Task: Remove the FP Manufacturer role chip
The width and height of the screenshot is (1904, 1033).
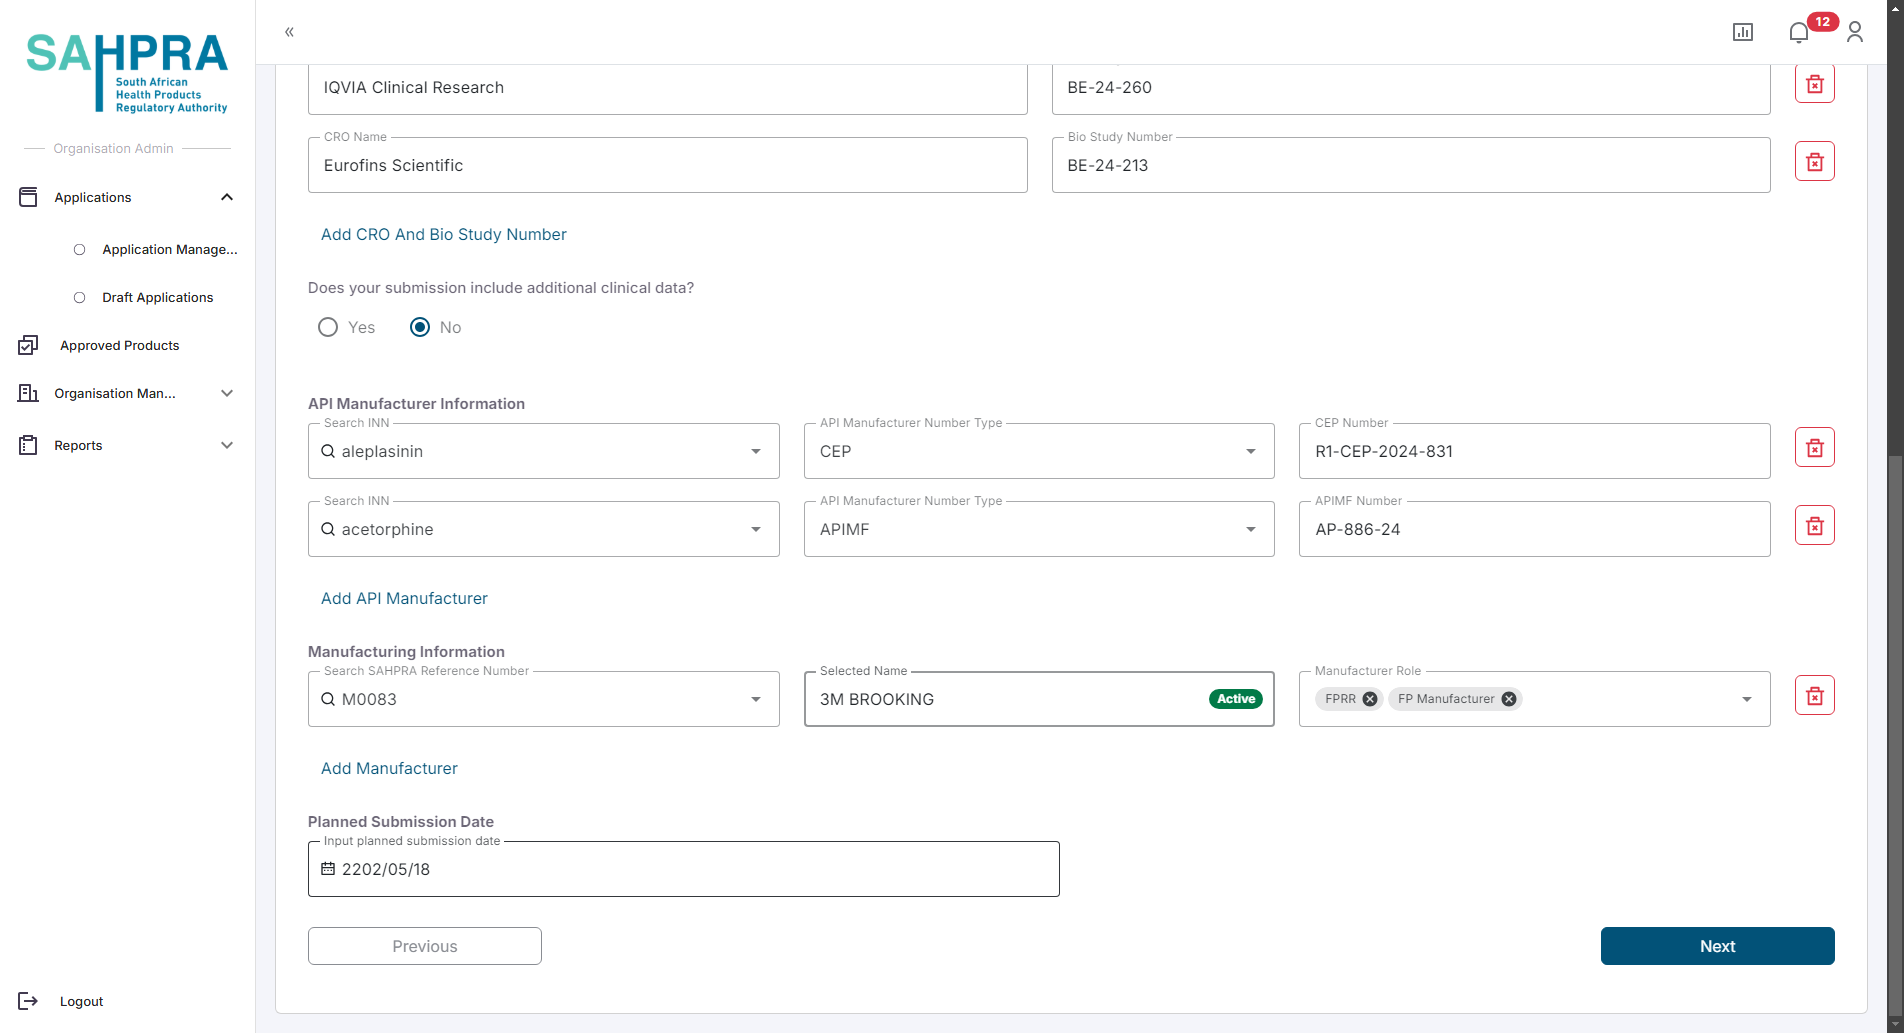Action: (x=1509, y=699)
